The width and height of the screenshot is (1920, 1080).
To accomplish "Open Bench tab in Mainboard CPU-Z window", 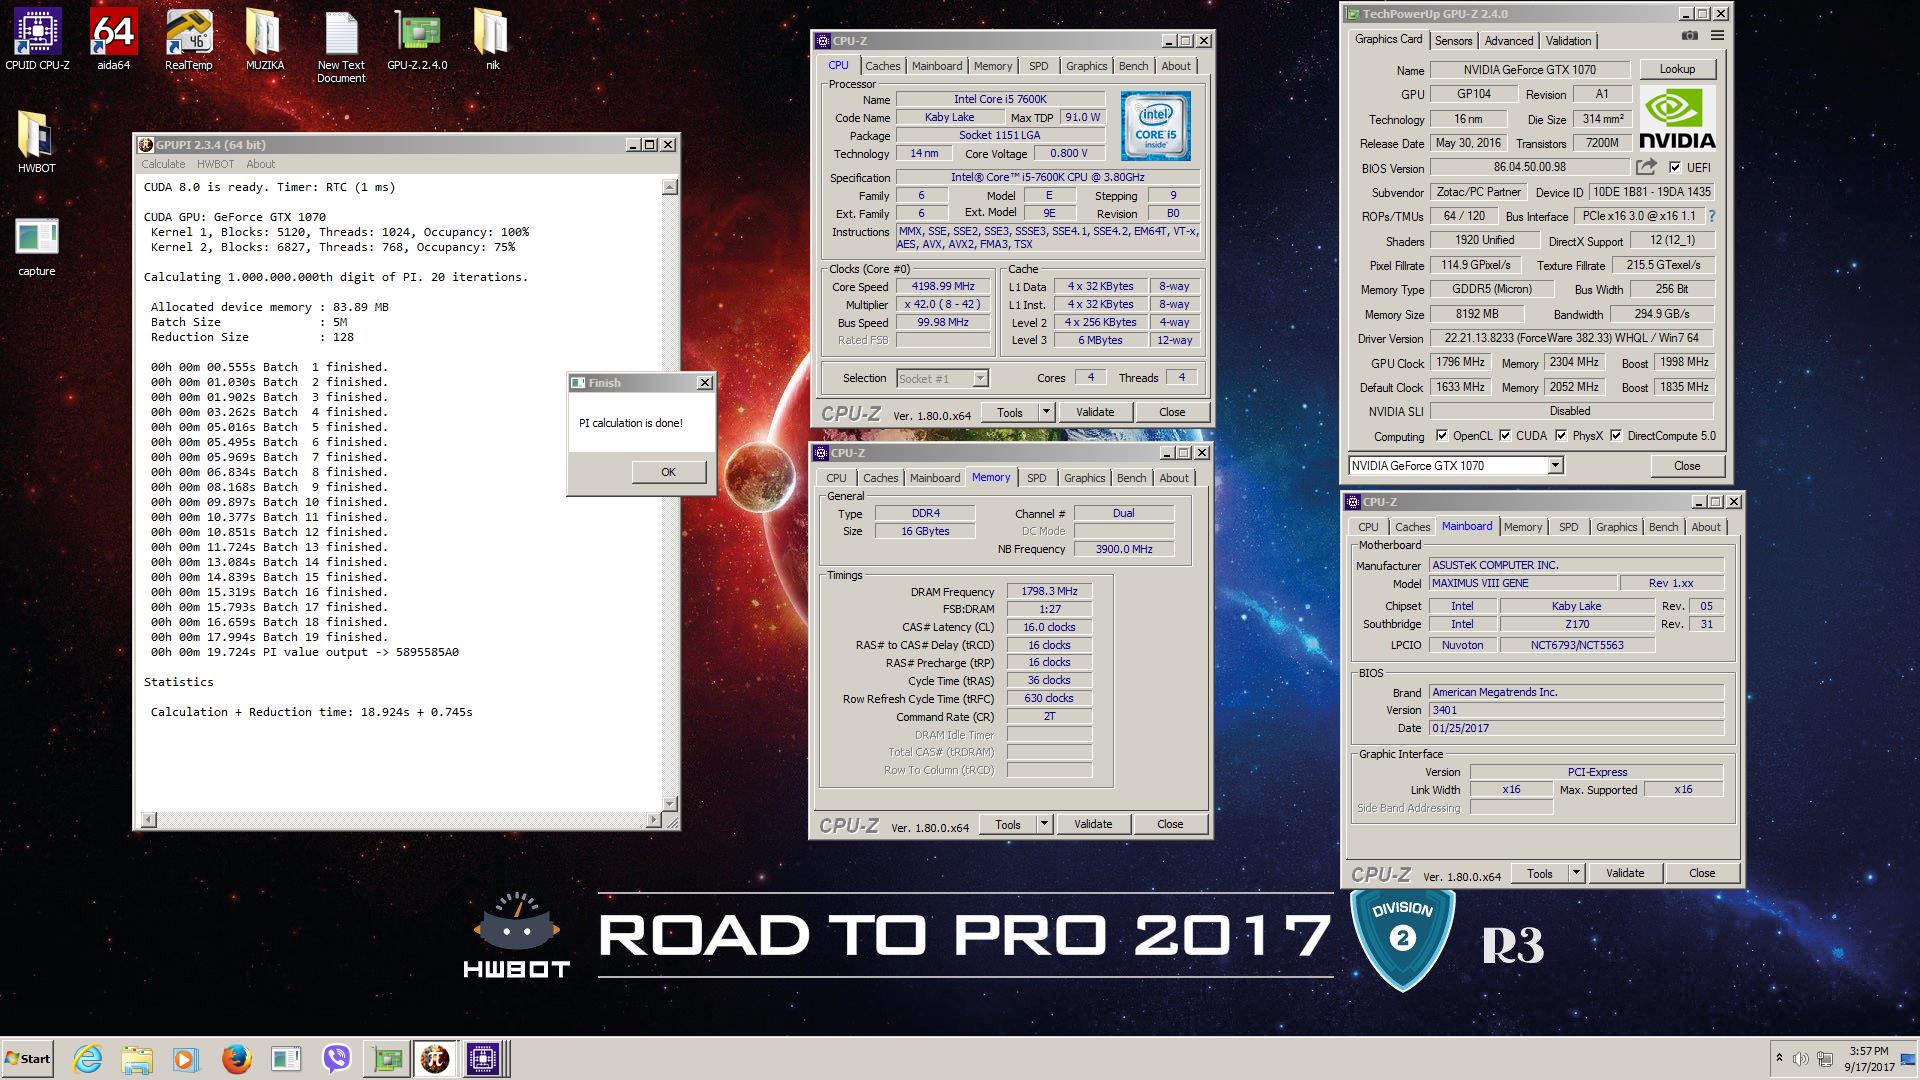I will click(x=1663, y=527).
